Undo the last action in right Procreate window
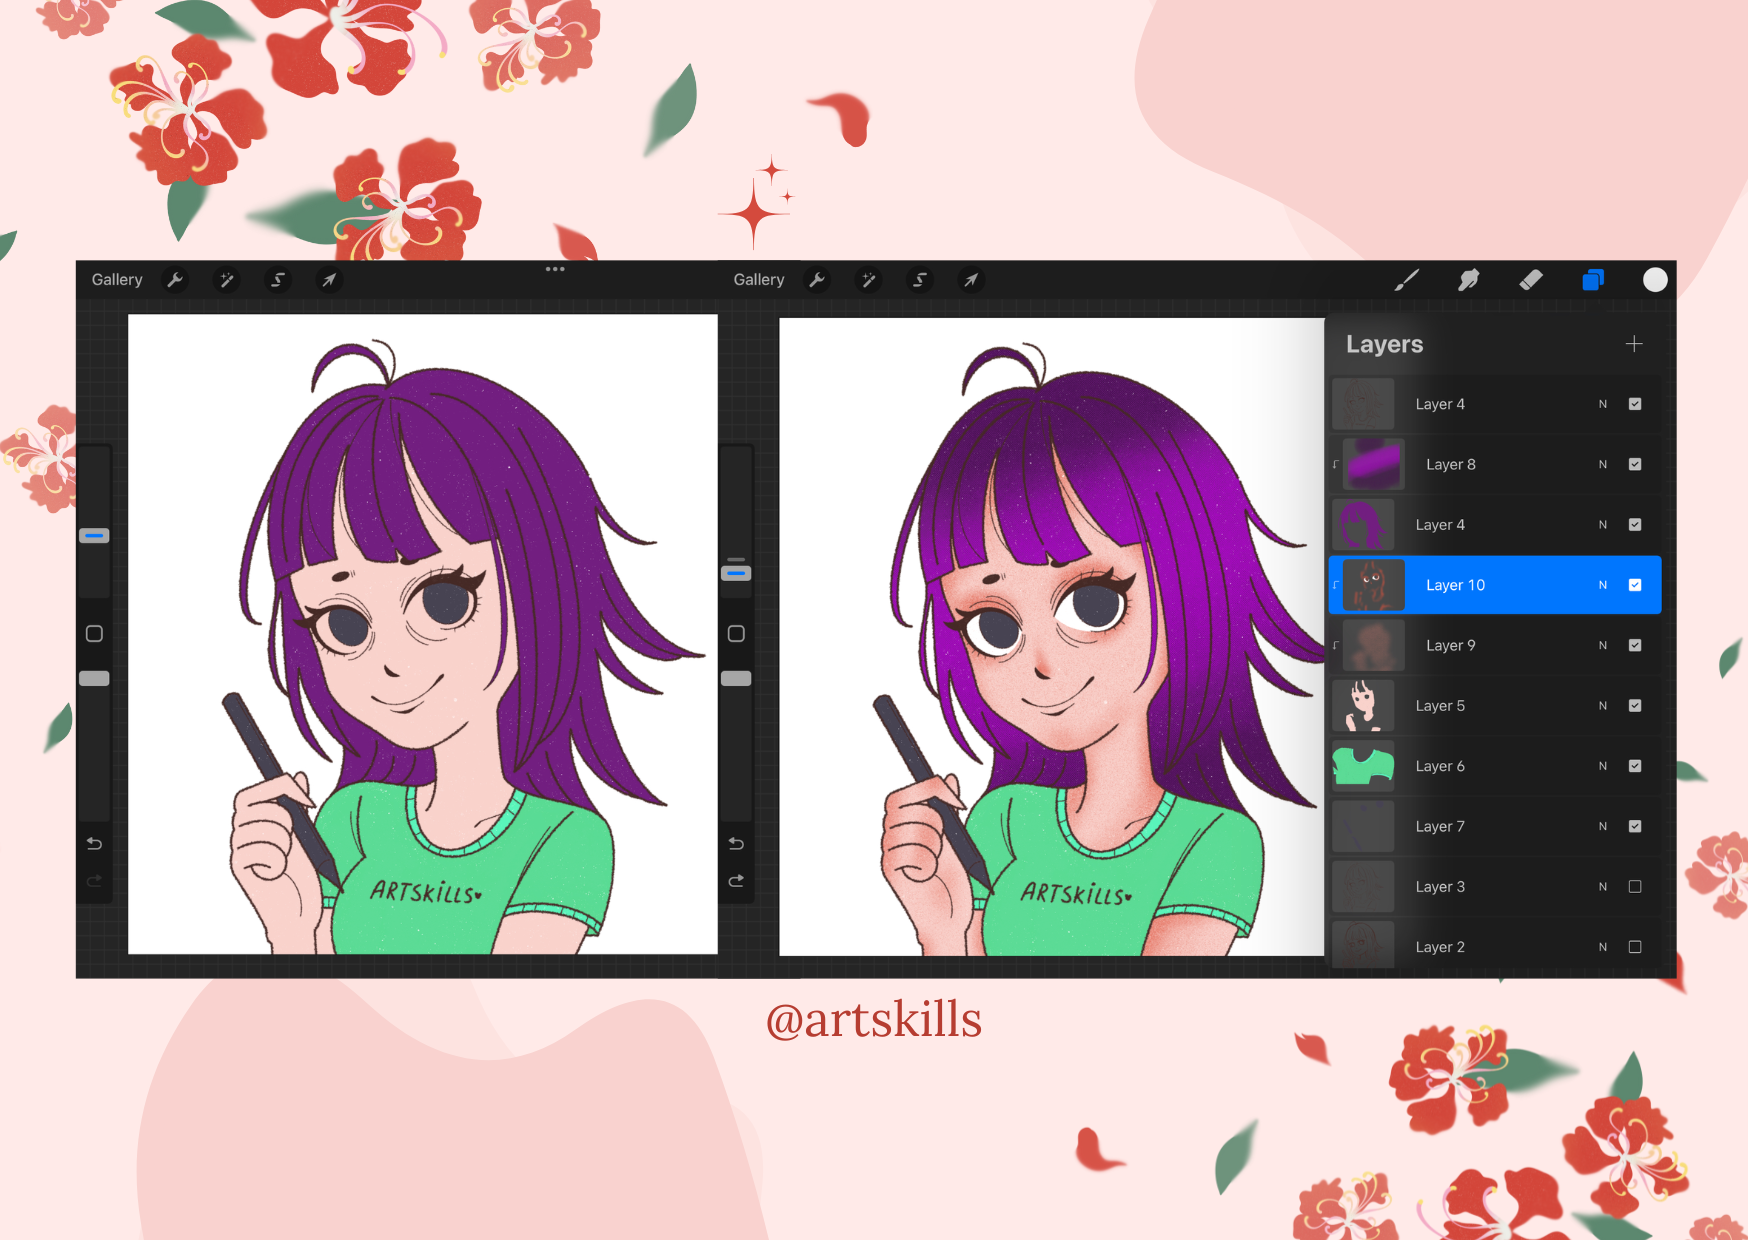This screenshot has width=1748, height=1240. click(x=736, y=843)
